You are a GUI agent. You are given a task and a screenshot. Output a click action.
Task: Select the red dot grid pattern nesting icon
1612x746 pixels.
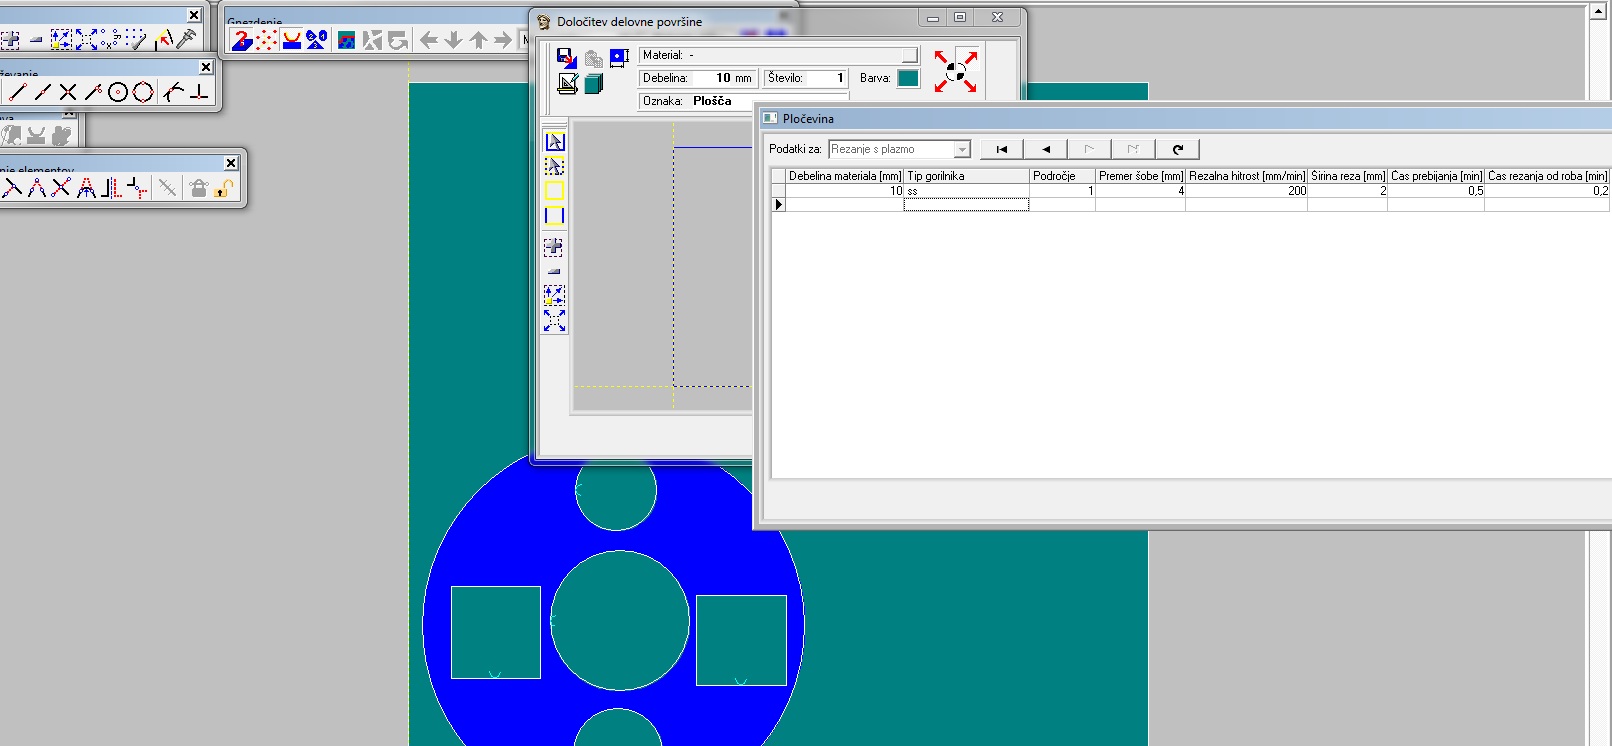(266, 40)
